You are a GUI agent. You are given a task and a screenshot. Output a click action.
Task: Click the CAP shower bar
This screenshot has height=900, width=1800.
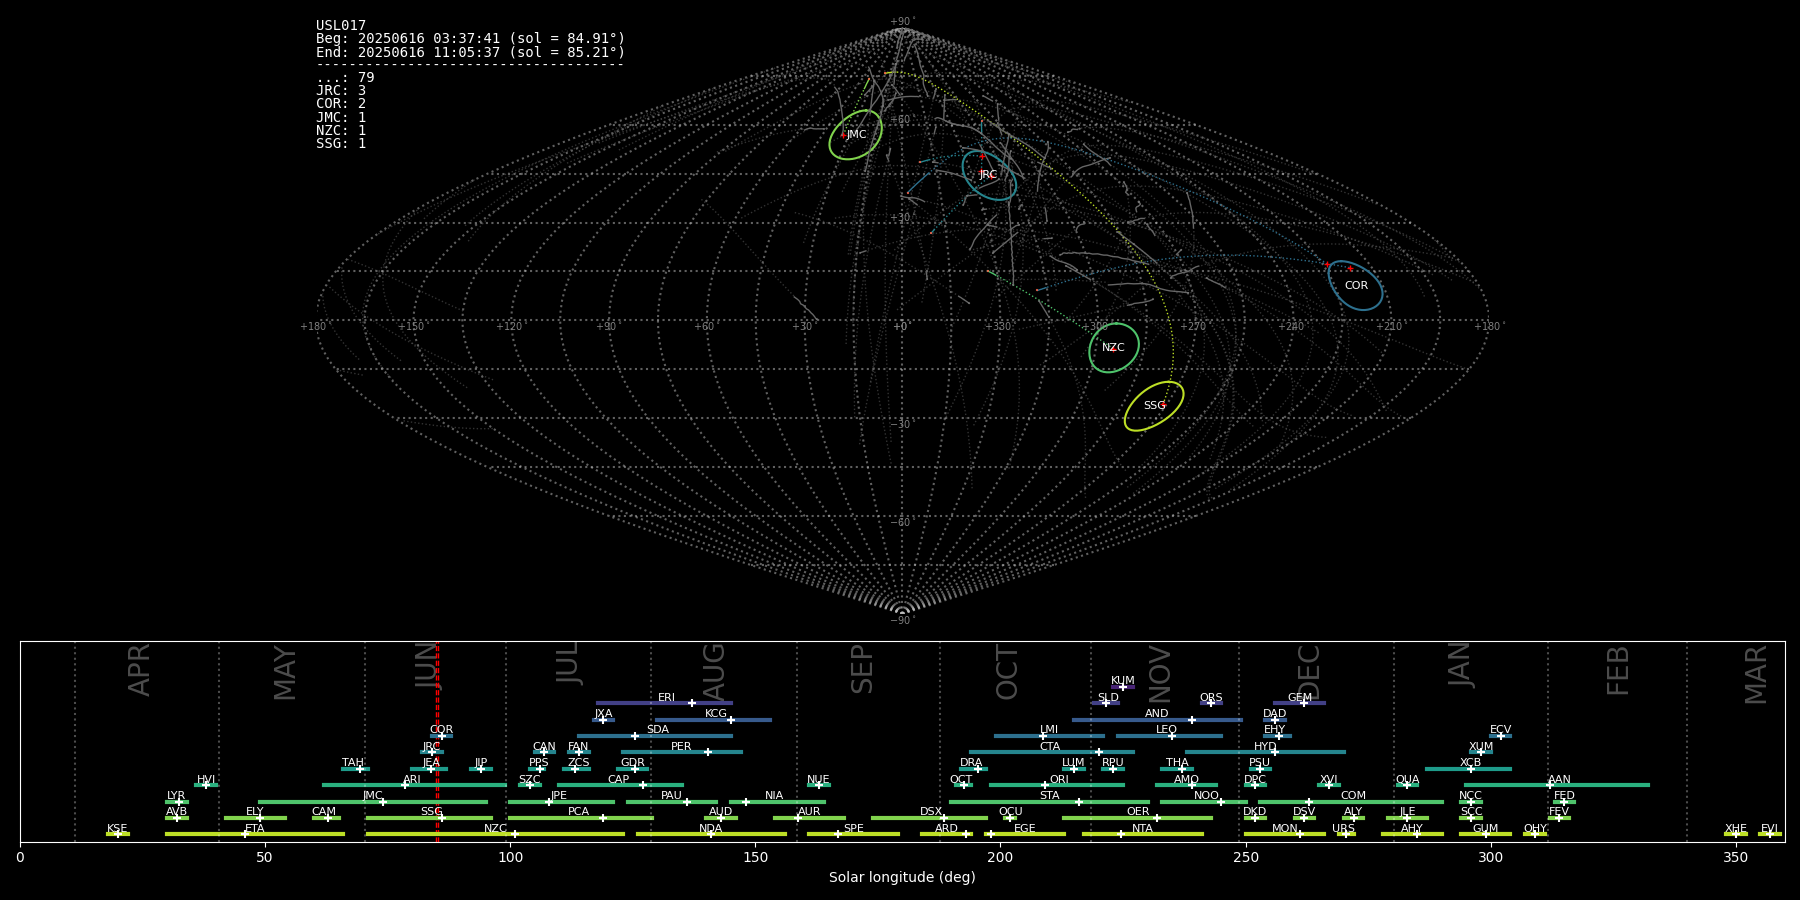click(x=620, y=785)
